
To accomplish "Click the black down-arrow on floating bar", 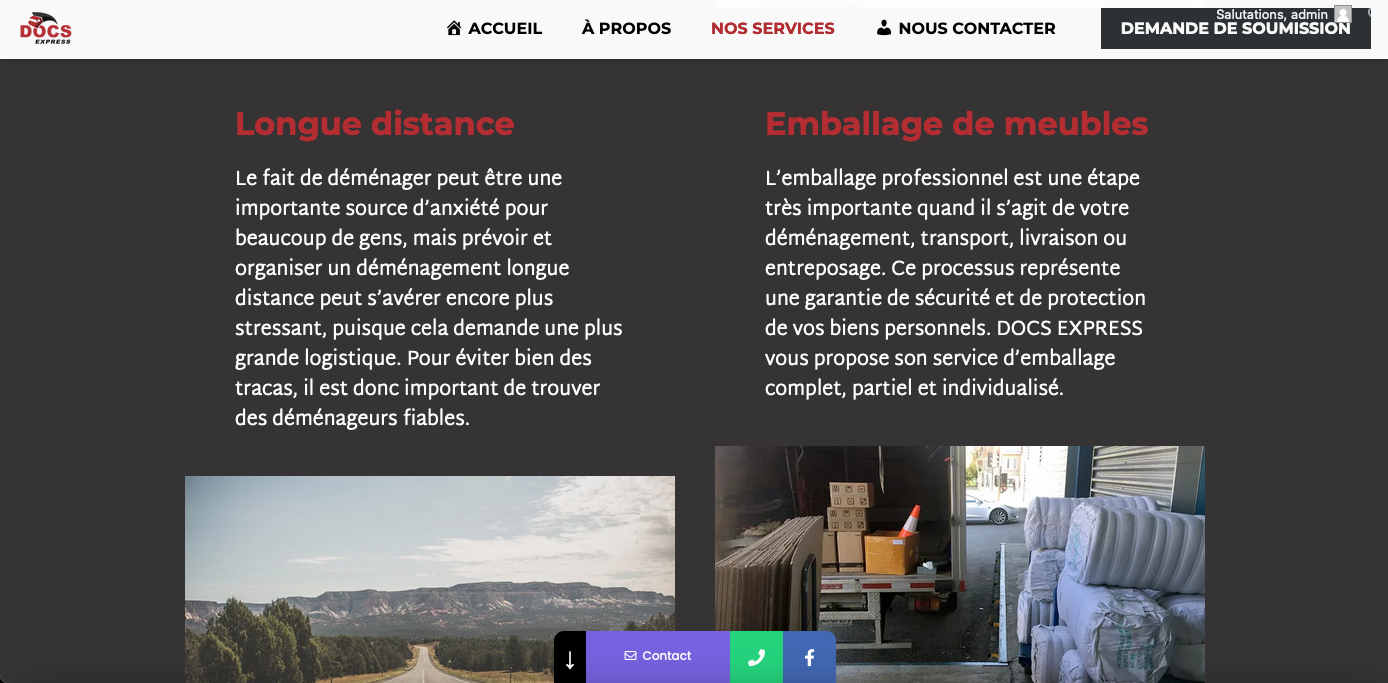I will [570, 657].
